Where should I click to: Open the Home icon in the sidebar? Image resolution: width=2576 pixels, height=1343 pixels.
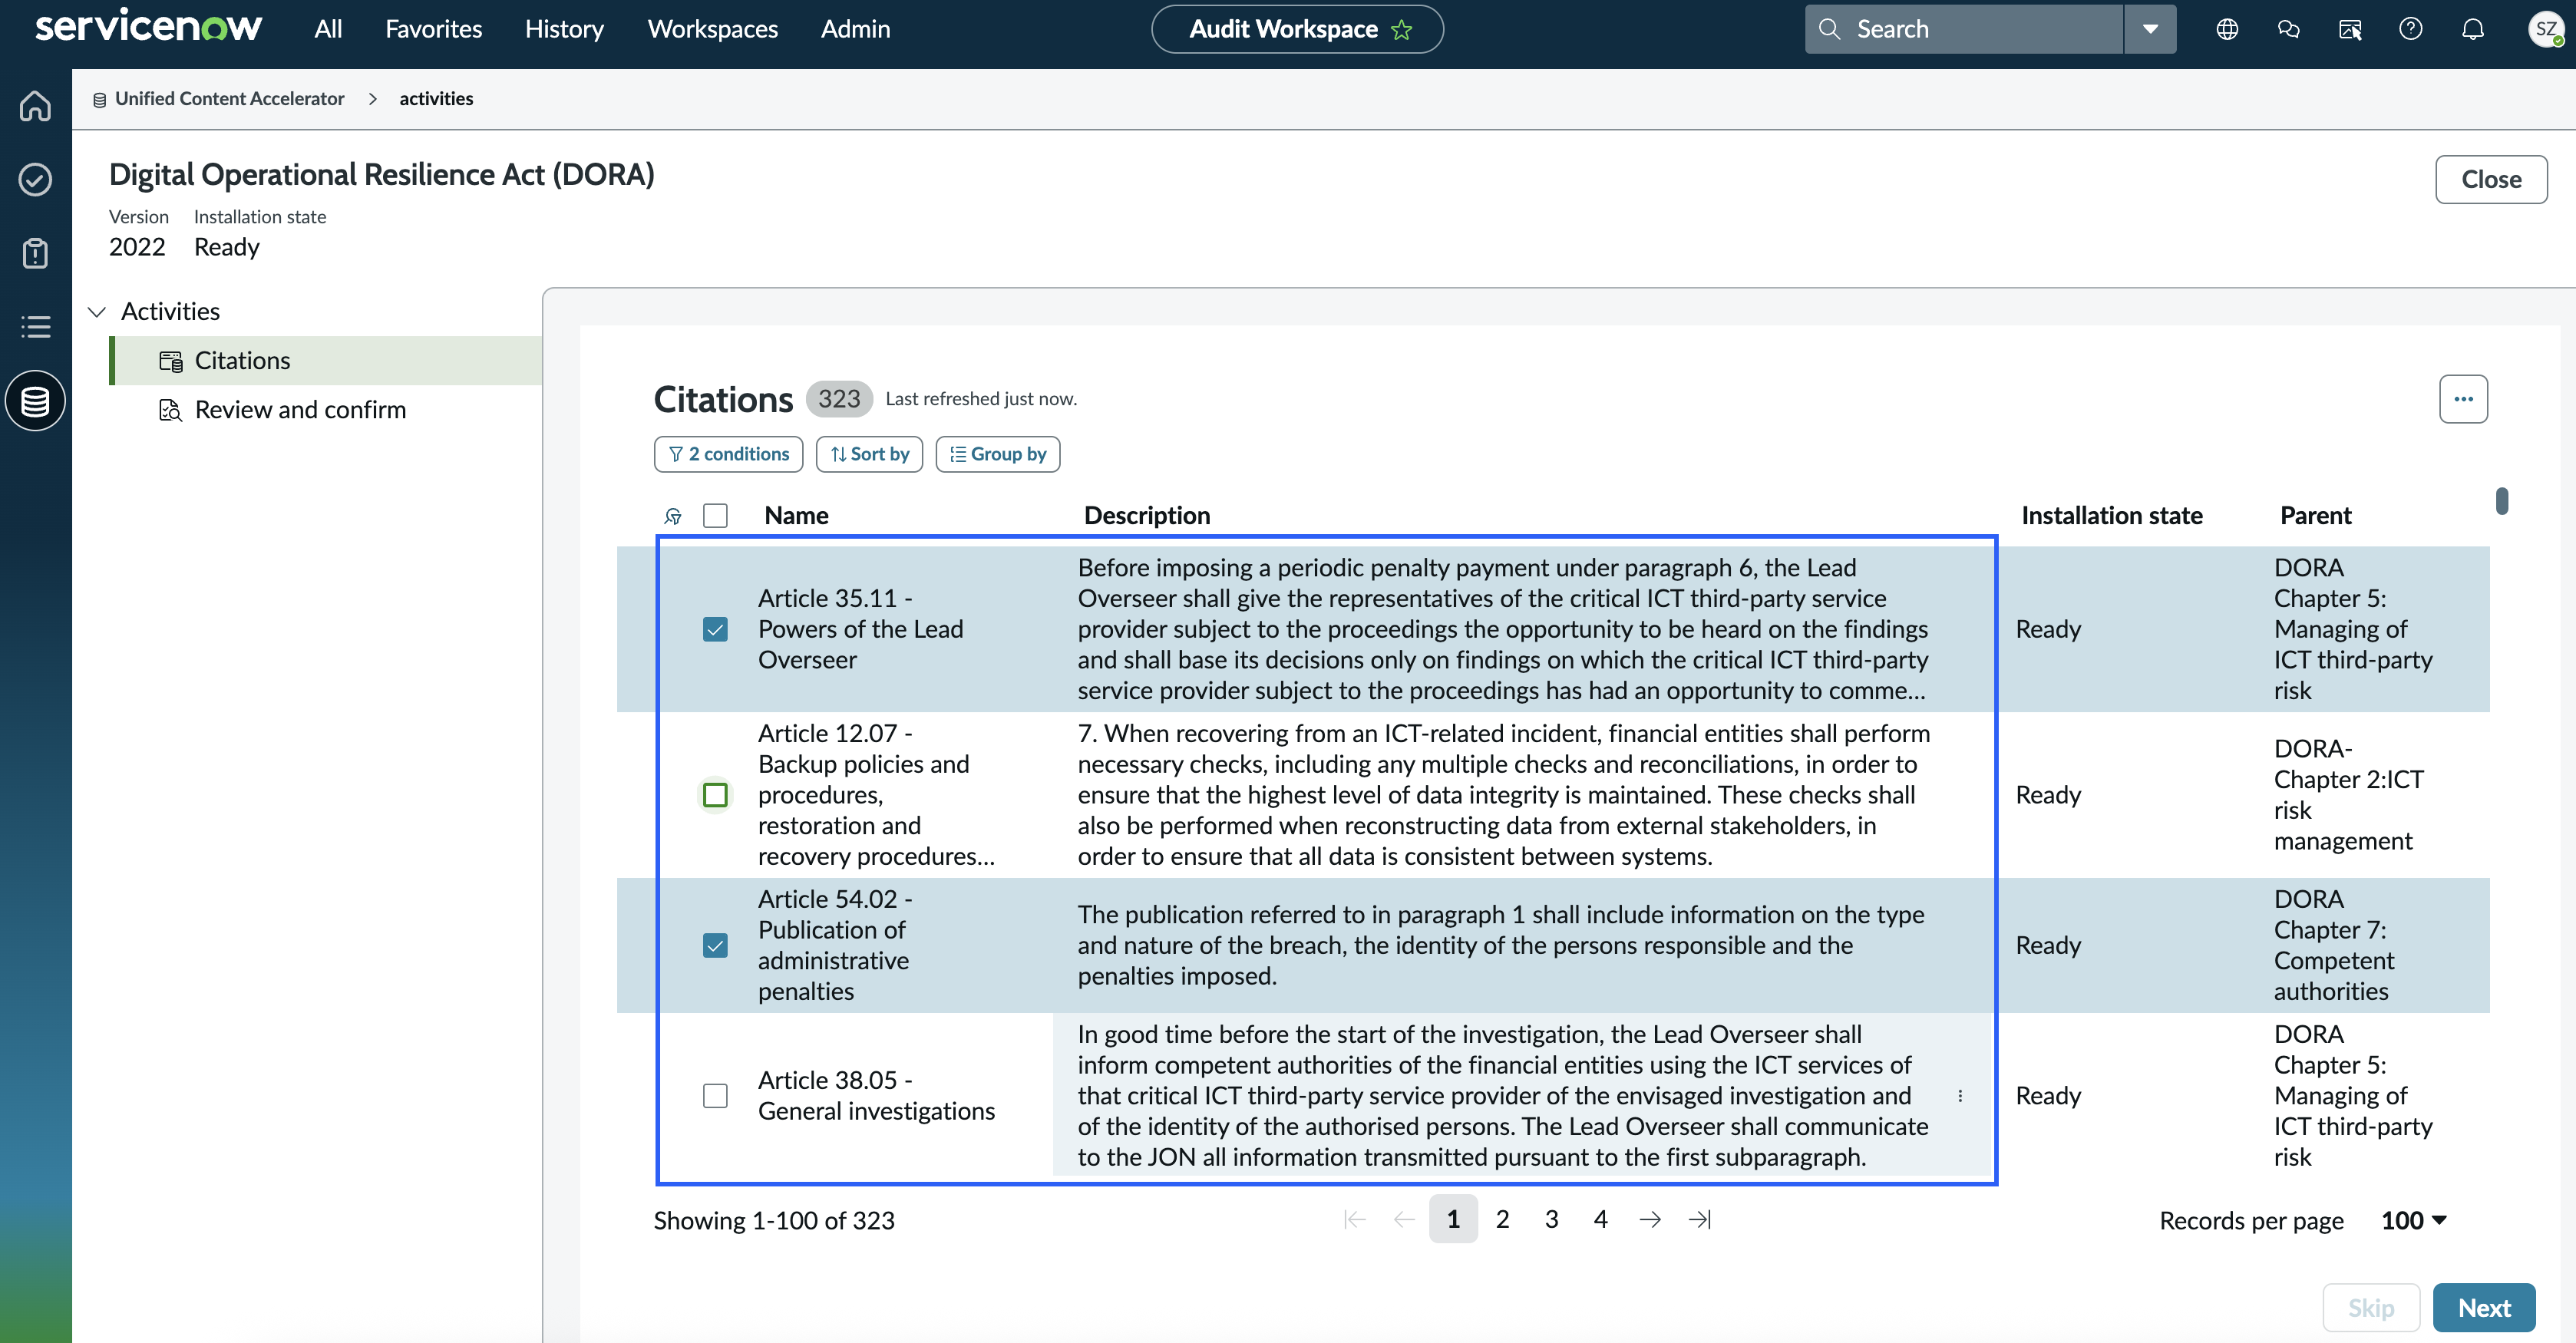coord(35,105)
